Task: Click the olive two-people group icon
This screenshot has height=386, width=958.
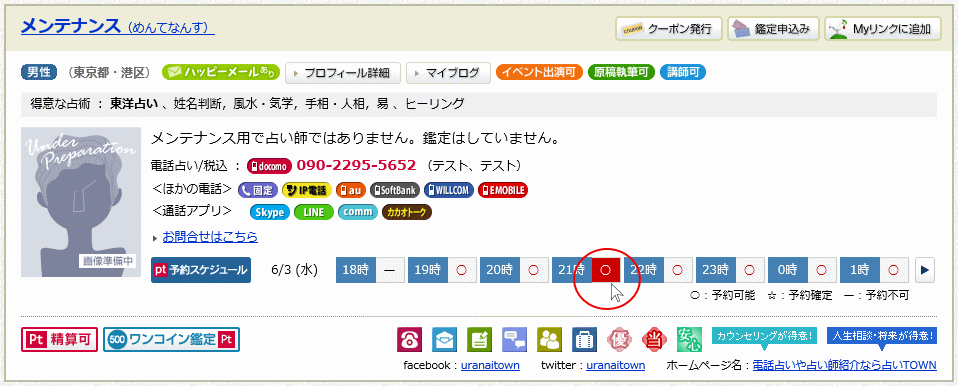Action: point(549,340)
